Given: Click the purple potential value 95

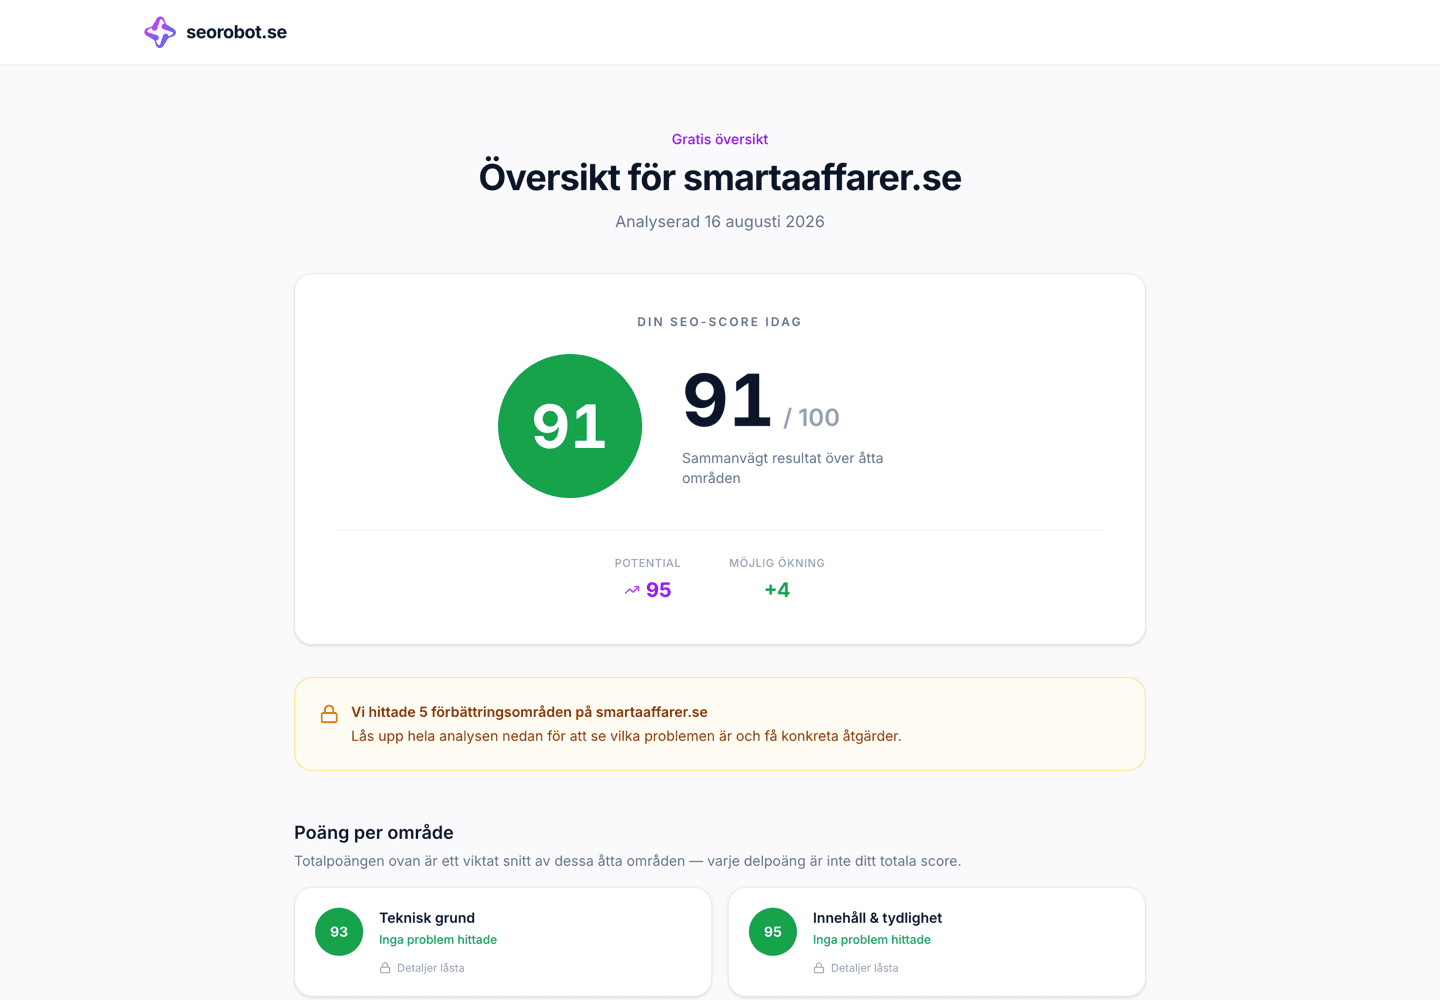Looking at the screenshot, I should [x=658, y=590].
